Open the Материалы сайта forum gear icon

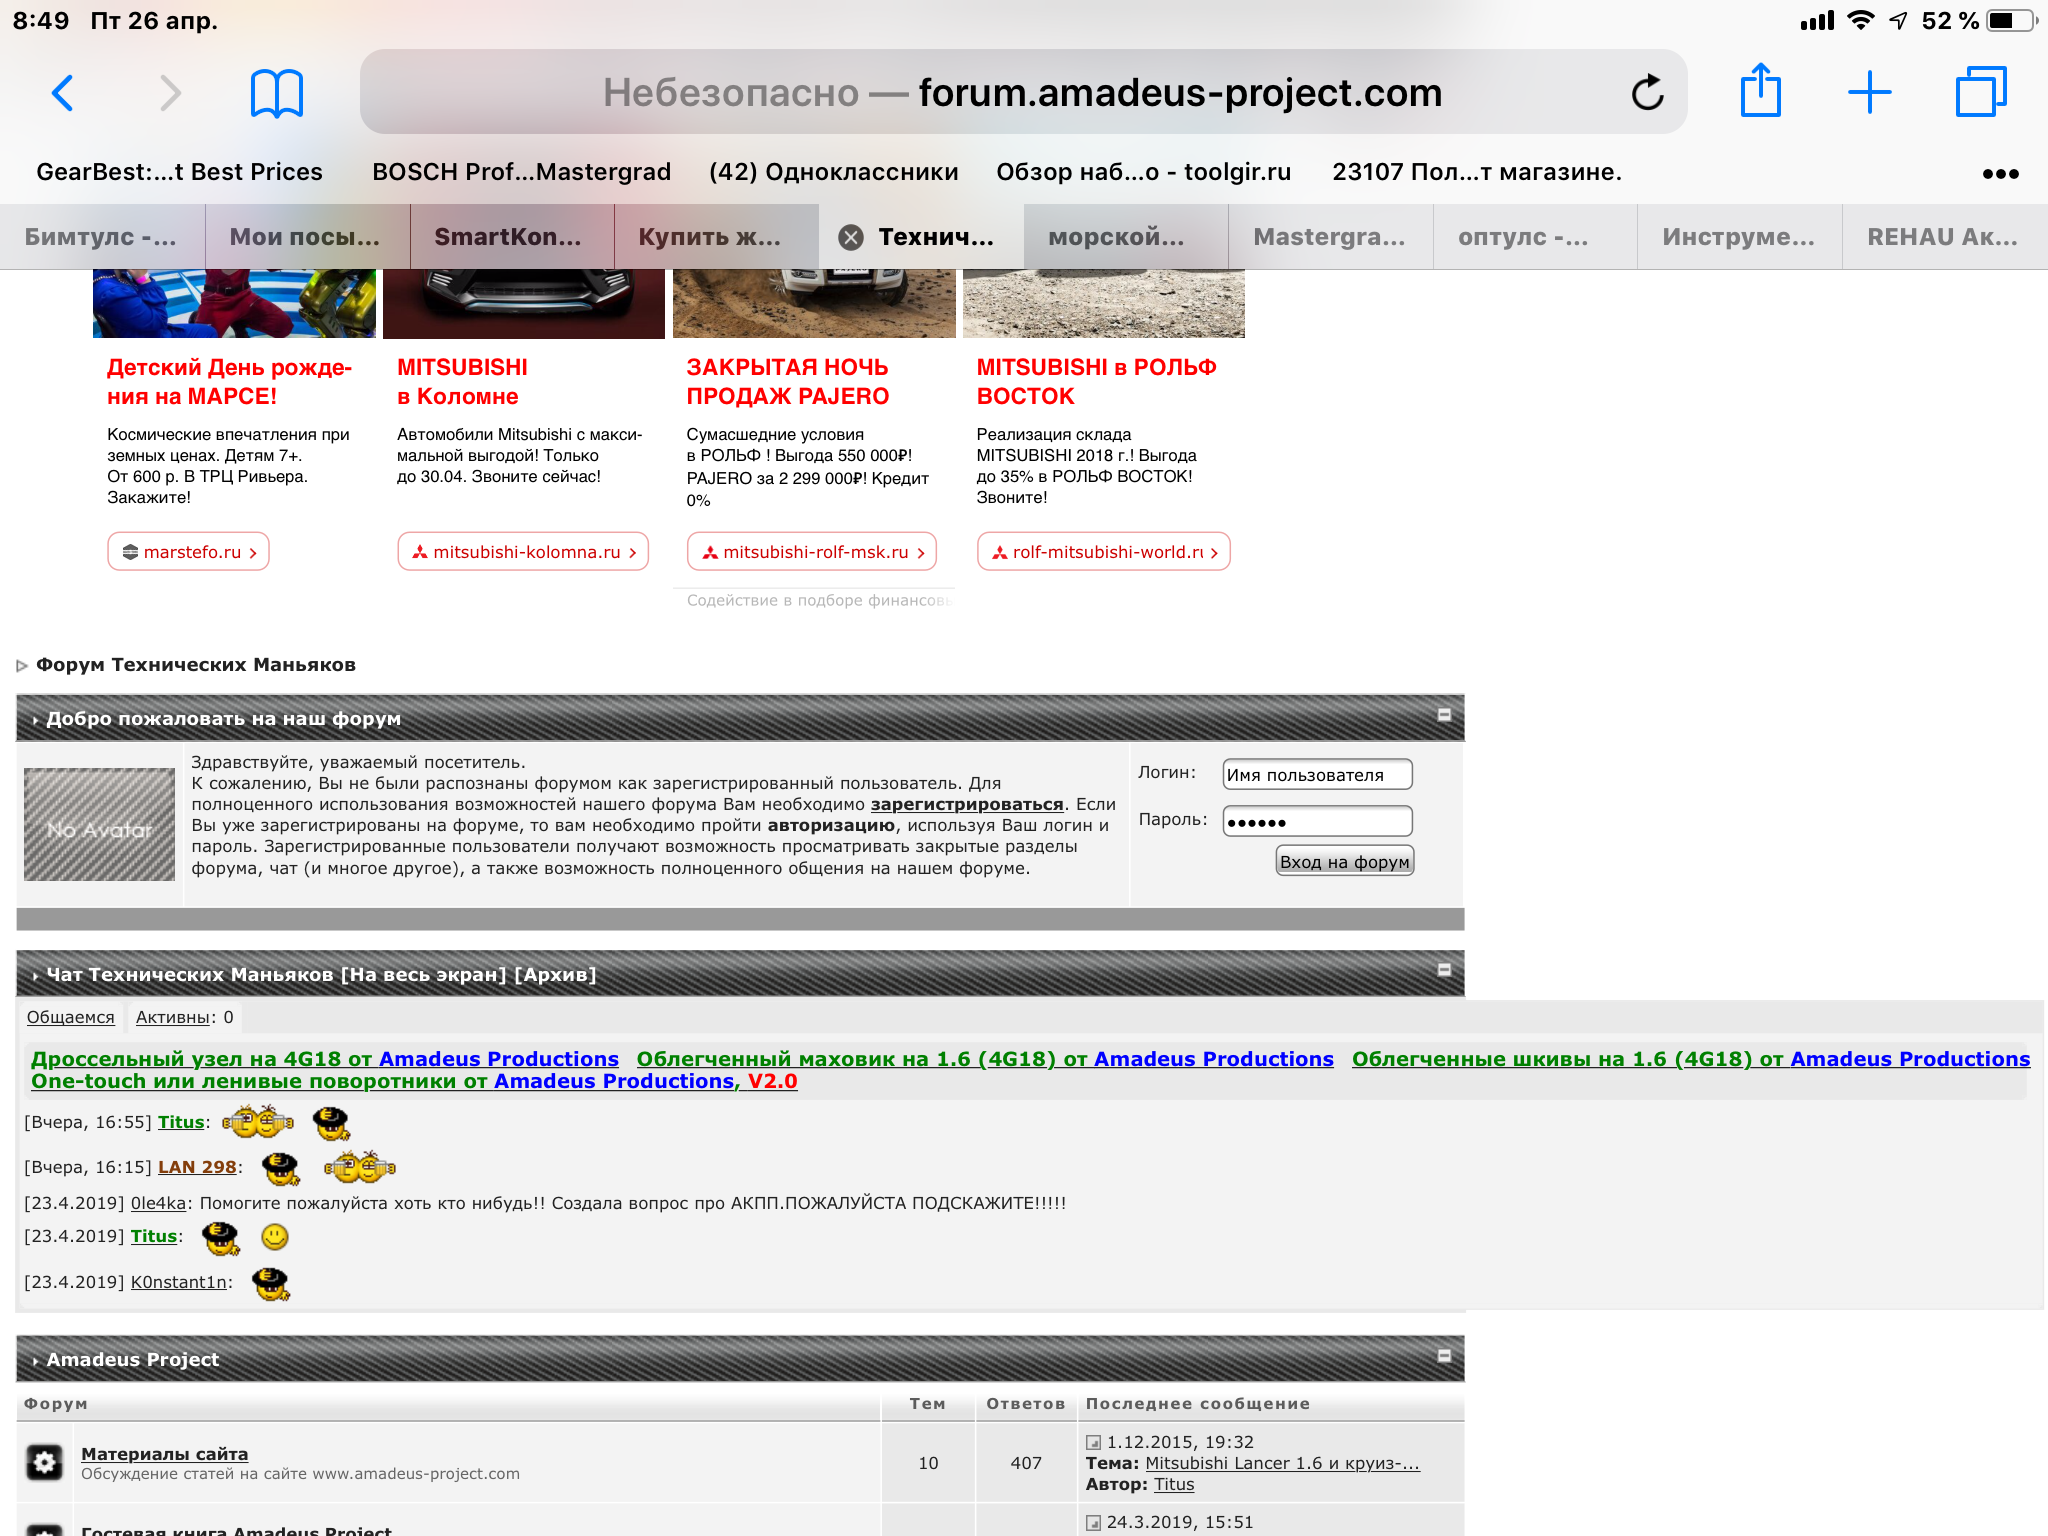coord(44,1462)
